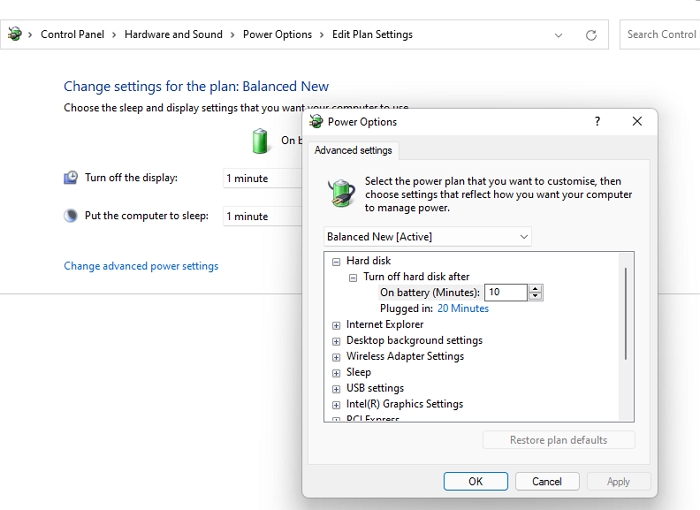Click the large power plan icon in dialog
The height and width of the screenshot is (510, 700).
pyautogui.click(x=343, y=192)
